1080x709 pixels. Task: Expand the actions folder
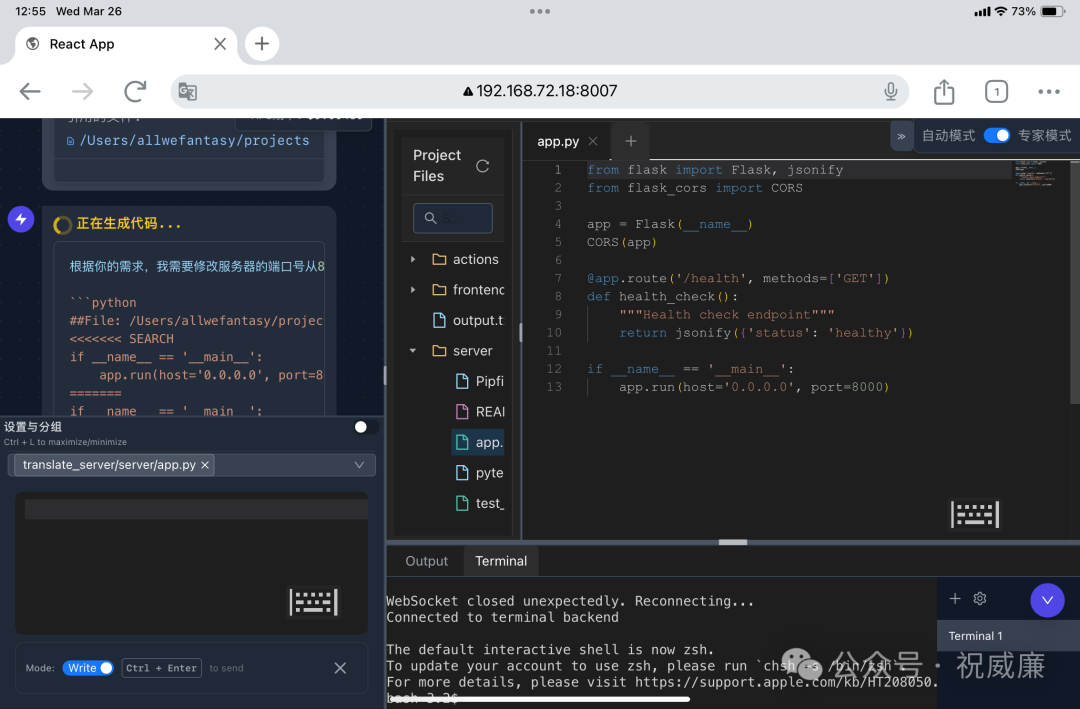point(413,259)
